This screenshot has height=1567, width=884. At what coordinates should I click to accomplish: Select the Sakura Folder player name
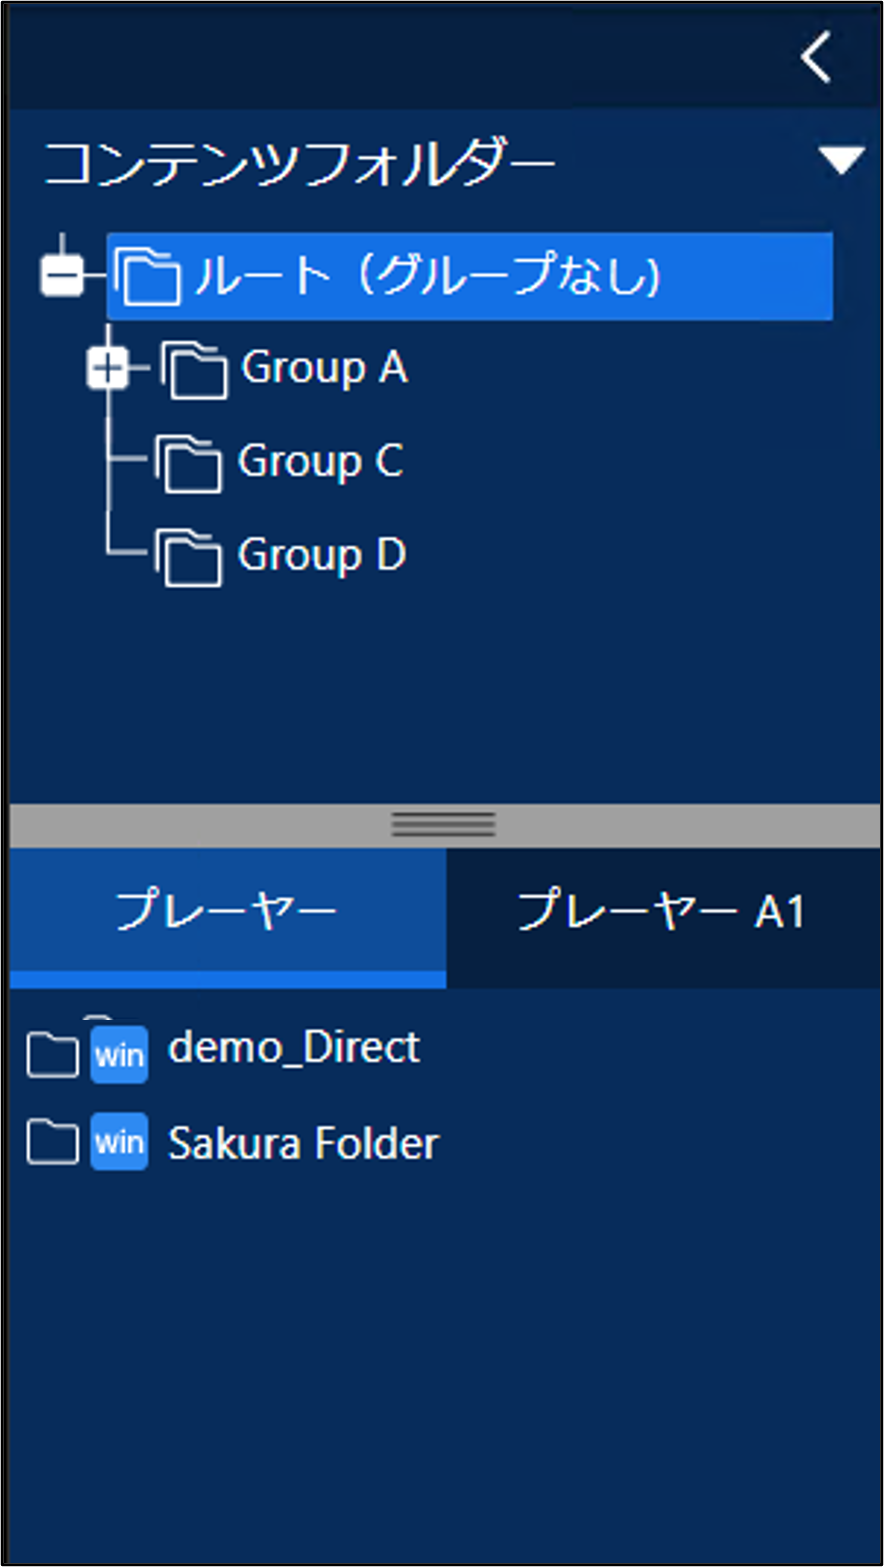pos(303,1143)
